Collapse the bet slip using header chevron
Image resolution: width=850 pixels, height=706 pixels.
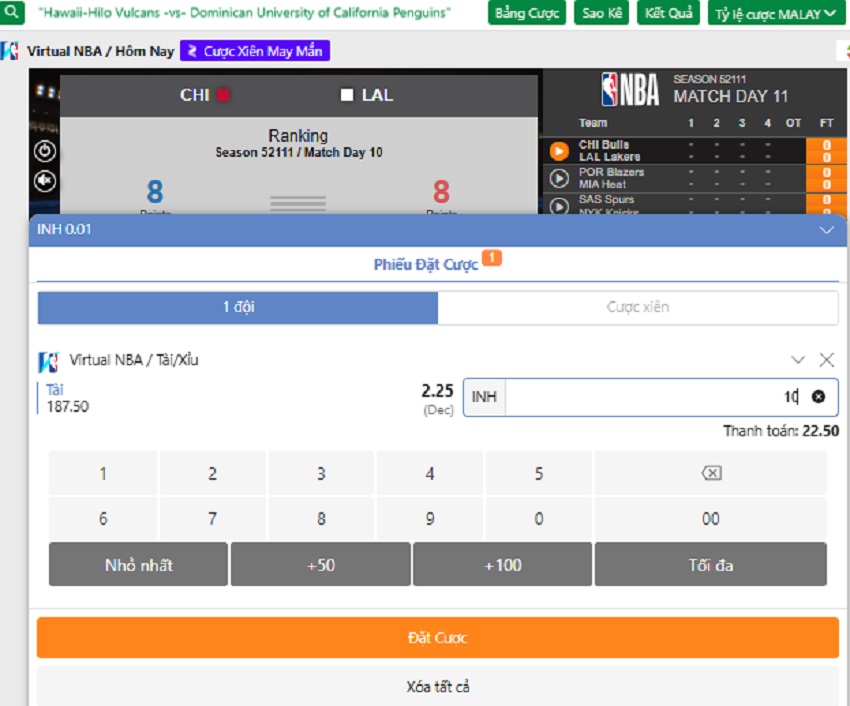pyautogui.click(x=826, y=230)
